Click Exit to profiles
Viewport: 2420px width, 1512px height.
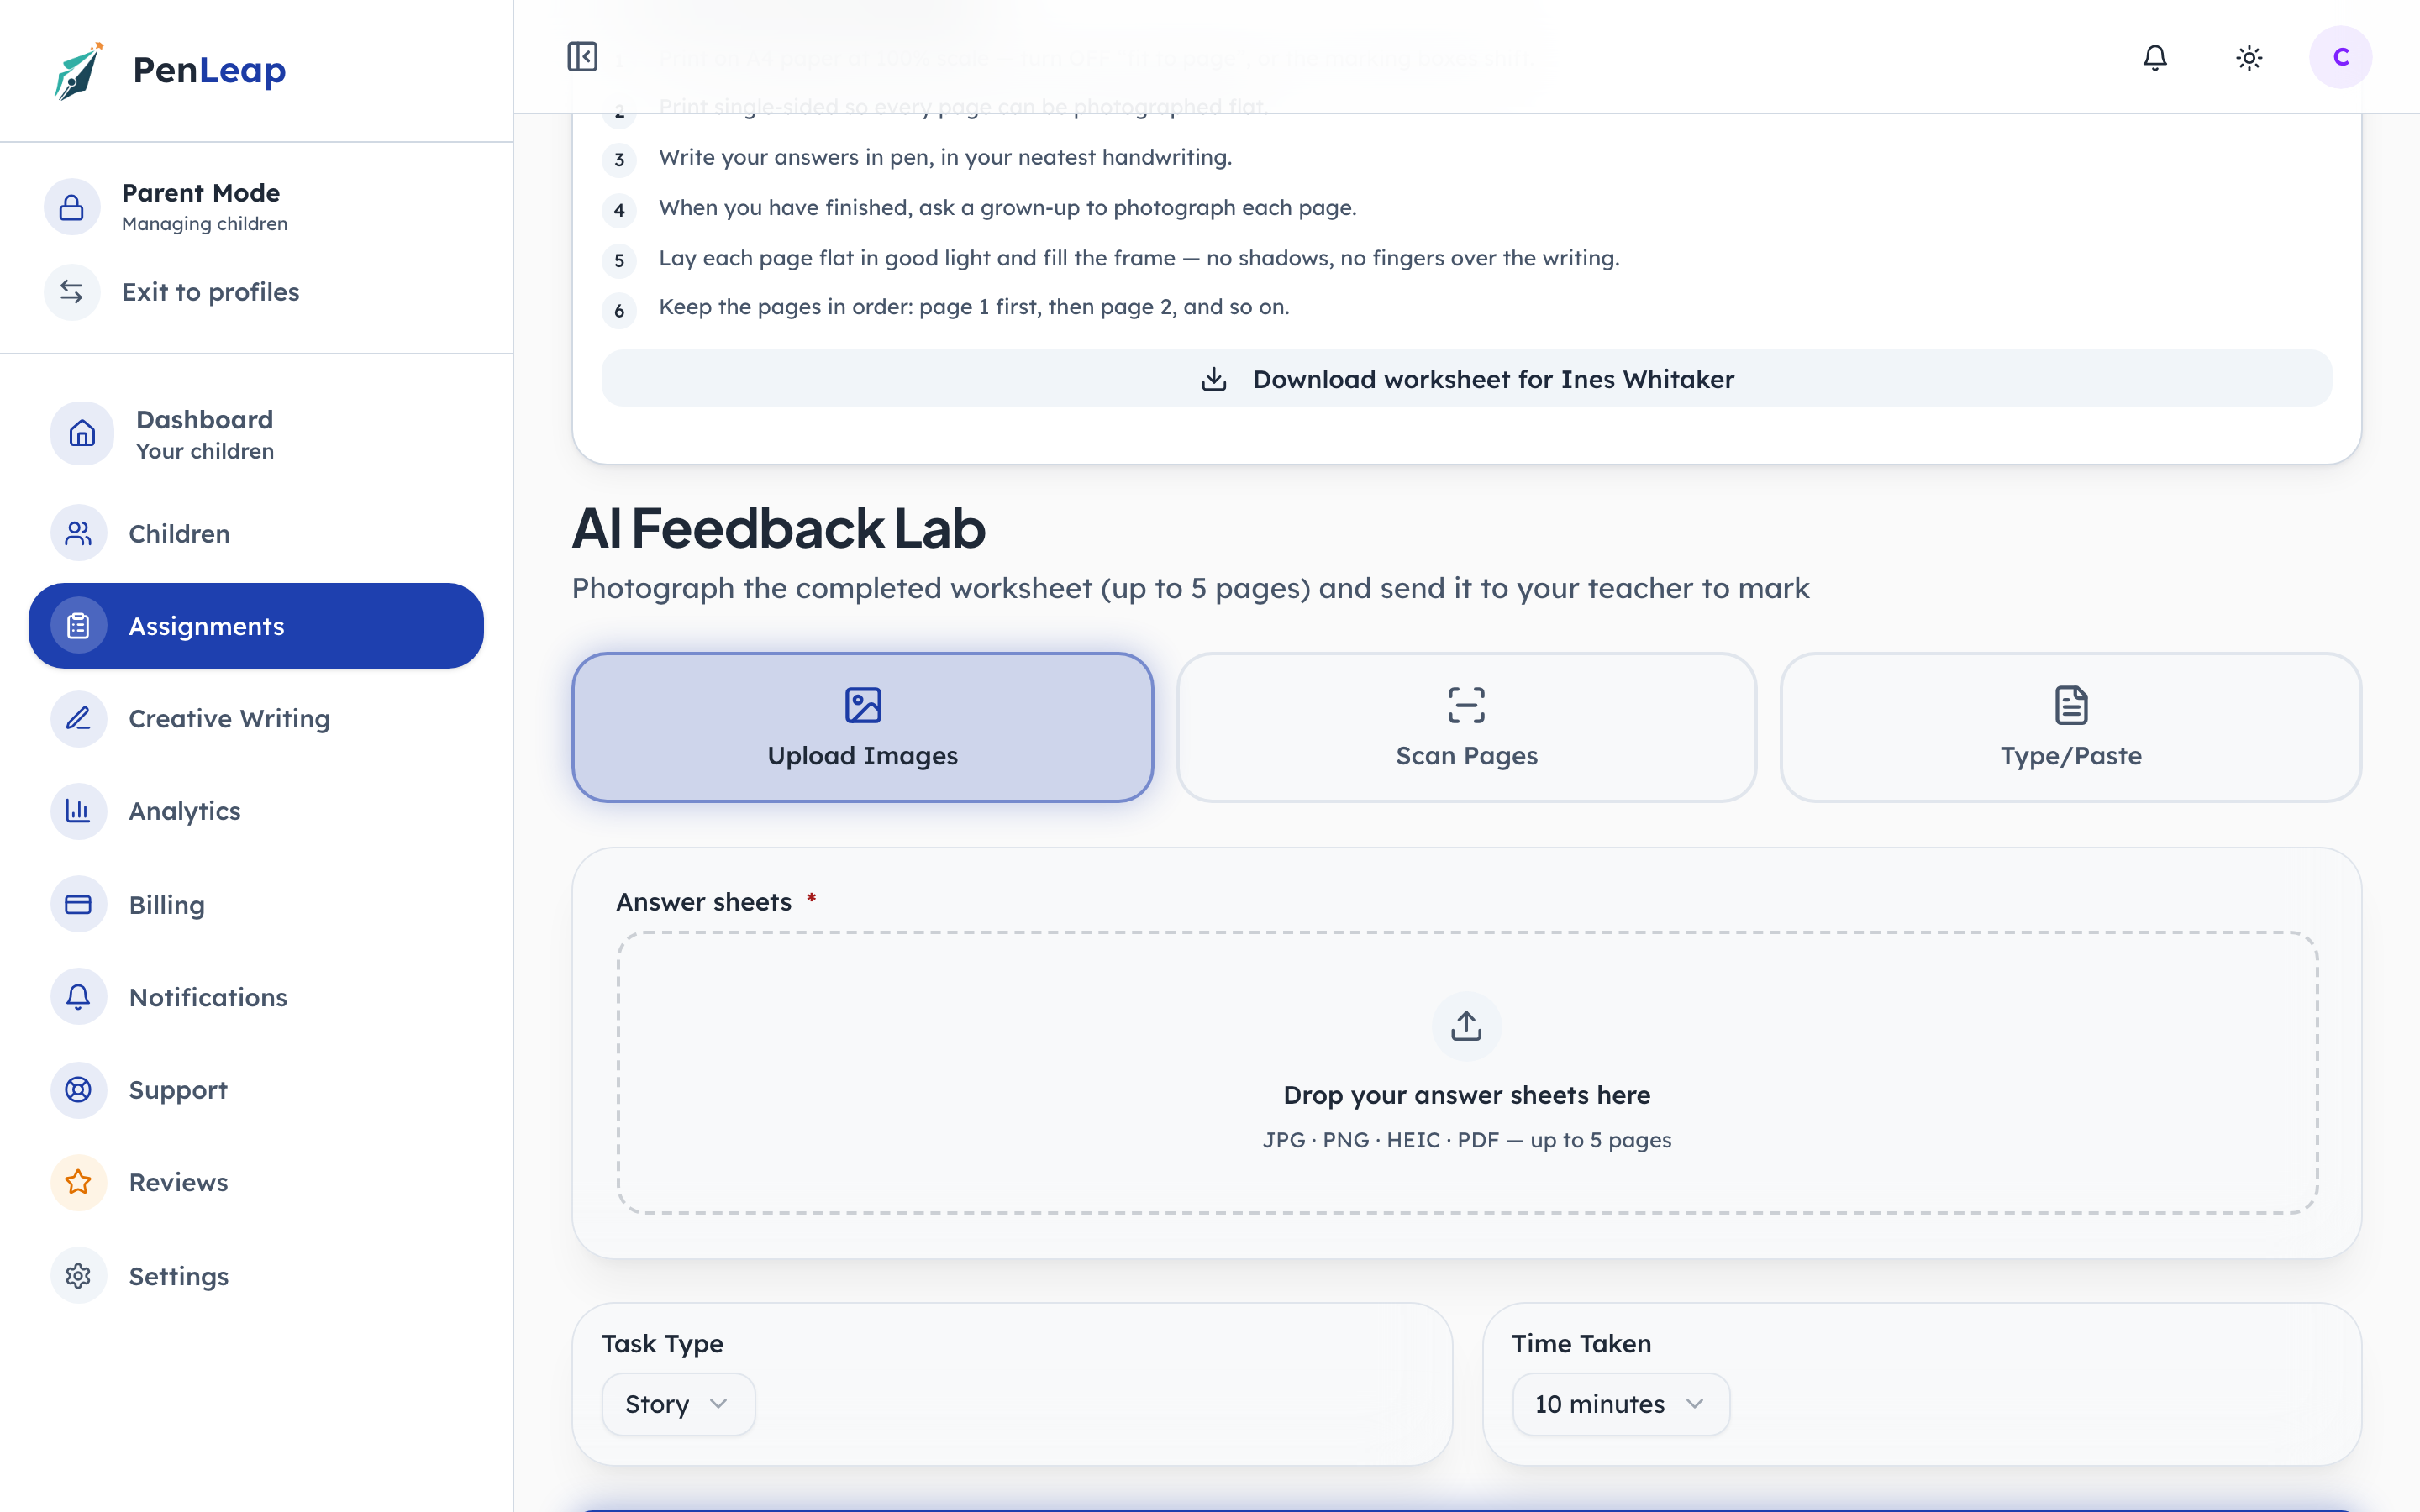click(x=256, y=292)
